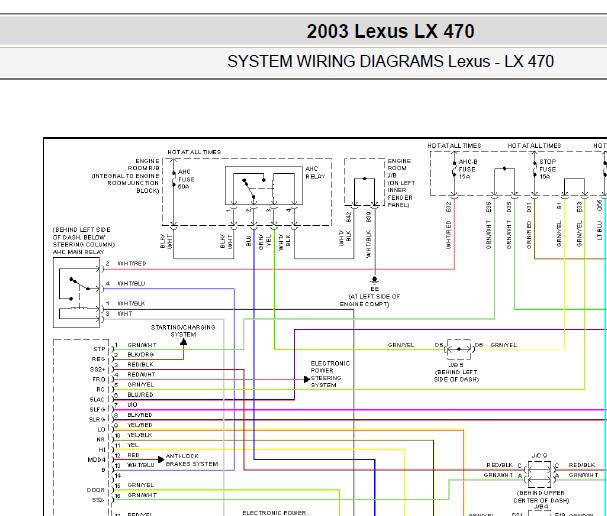The image size is (607, 516).
Task: Select the BLK/ORG wire label at REG
Action: [141, 355]
